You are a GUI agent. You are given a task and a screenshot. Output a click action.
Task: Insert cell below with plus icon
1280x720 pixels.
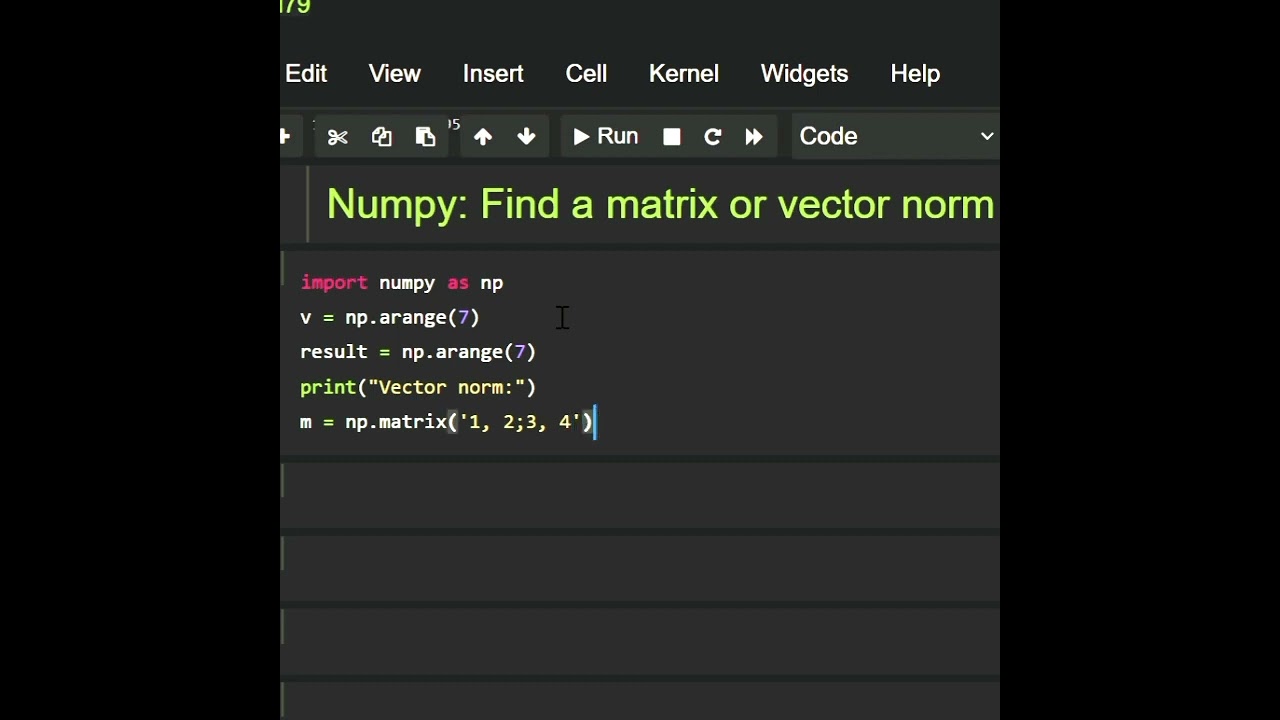pos(286,137)
